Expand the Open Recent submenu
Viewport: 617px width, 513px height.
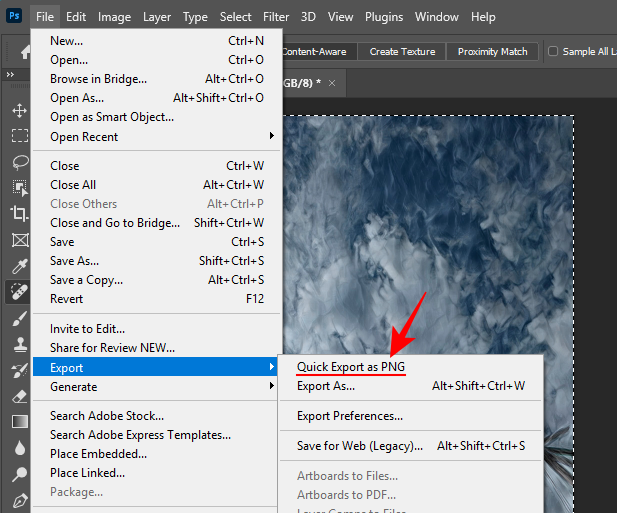click(157, 137)
